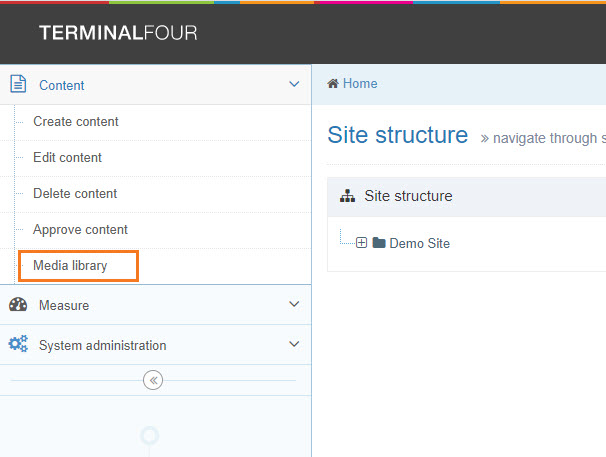Collapse the Content menu chevron
The image size is (606, 457).
tap(294, 85)
